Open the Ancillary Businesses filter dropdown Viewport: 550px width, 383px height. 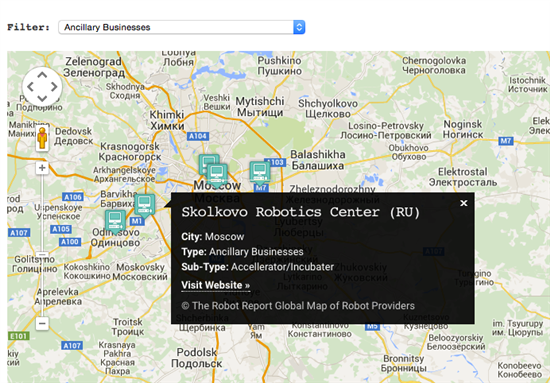(x=181, y=27)
